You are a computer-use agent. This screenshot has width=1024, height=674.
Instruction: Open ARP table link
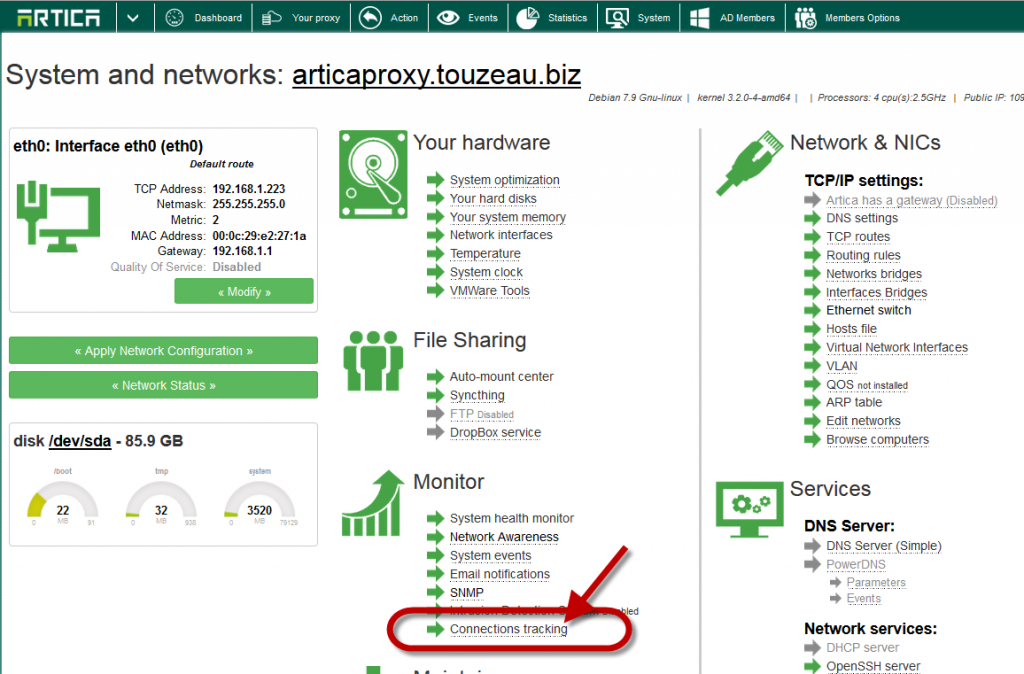[x=854, y=402]
